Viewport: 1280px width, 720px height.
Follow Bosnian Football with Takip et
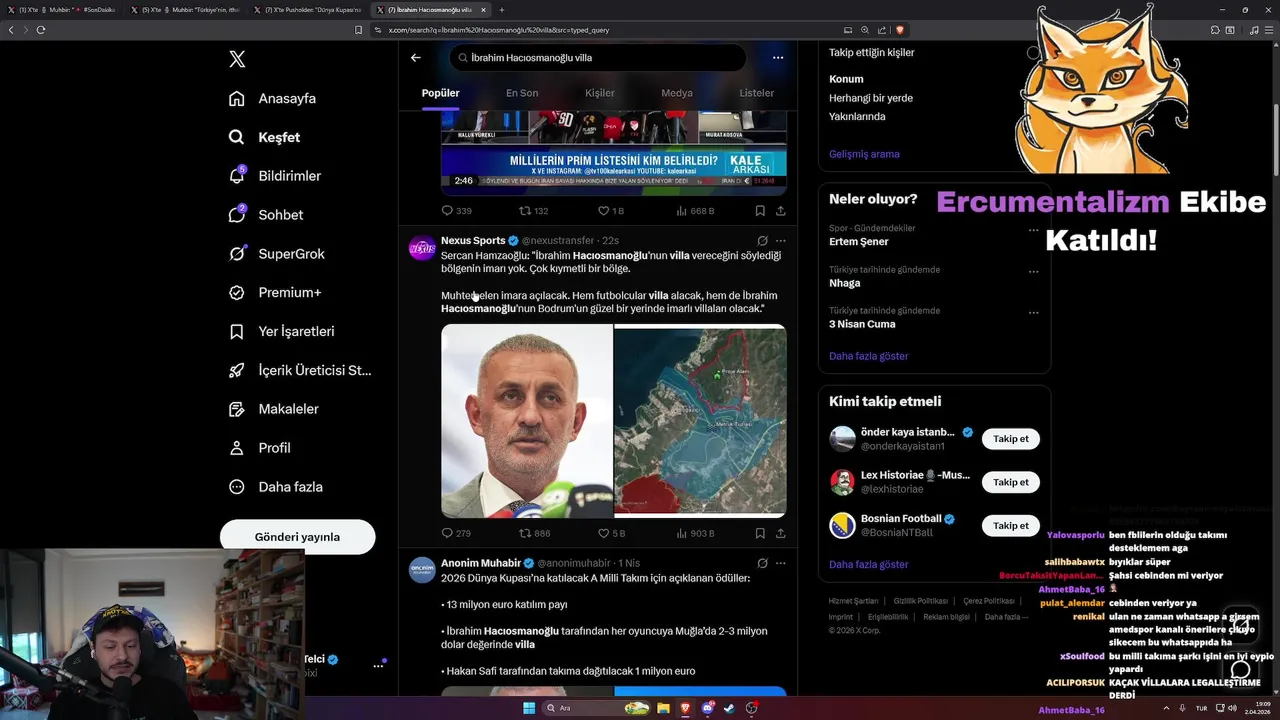click(x=1011, y=526)
